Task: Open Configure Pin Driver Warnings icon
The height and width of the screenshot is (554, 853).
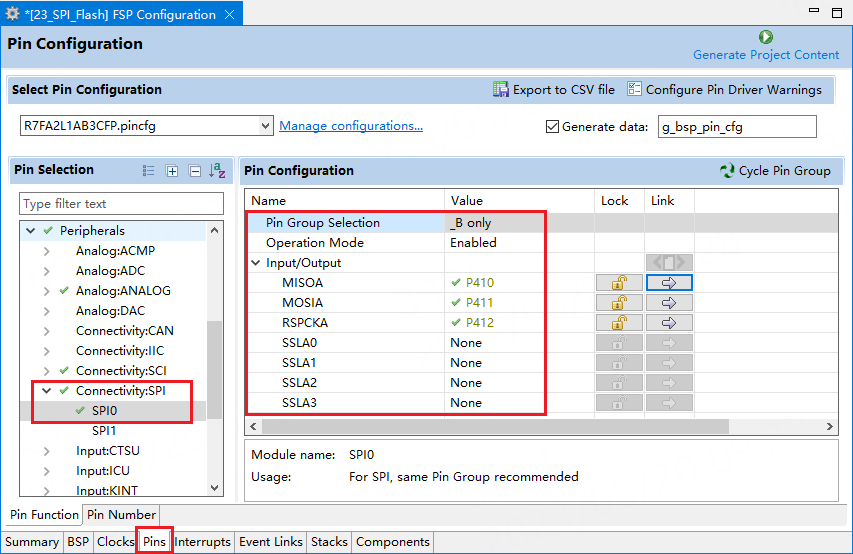Action: (x=634, y=89)
